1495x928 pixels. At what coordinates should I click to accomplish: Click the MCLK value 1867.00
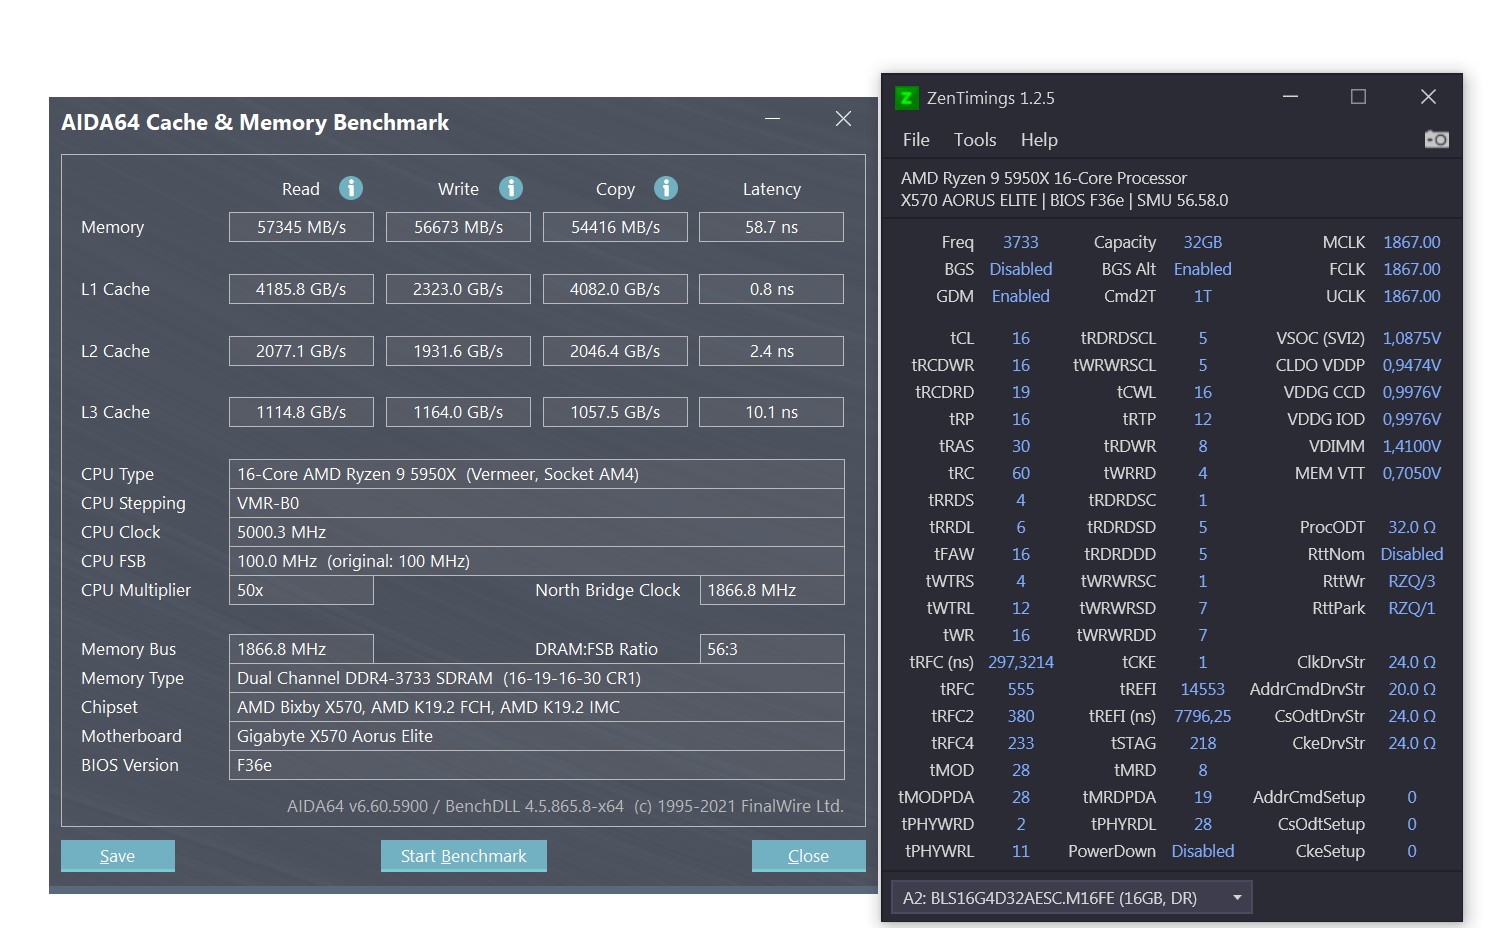point(1411,242)
